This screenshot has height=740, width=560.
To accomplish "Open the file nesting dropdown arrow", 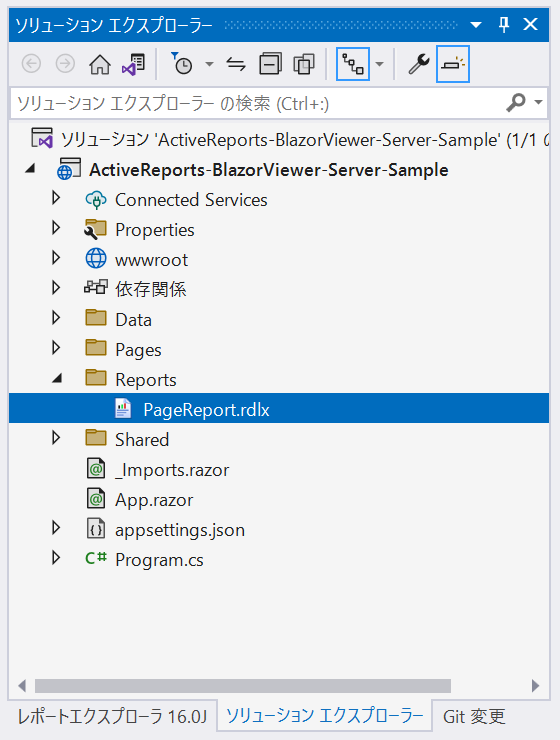I will click(x=379, y=64).
